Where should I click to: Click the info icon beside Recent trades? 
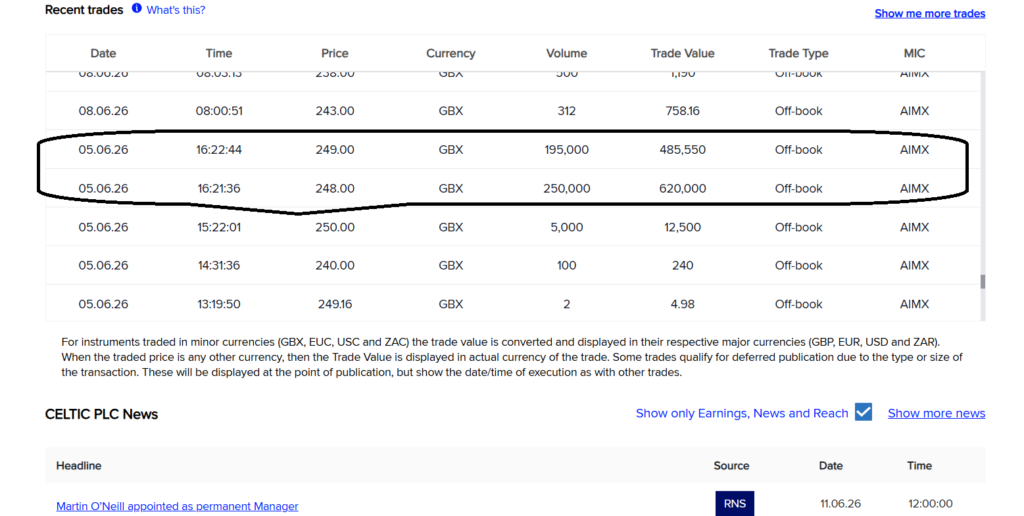(x=136, y=8)
